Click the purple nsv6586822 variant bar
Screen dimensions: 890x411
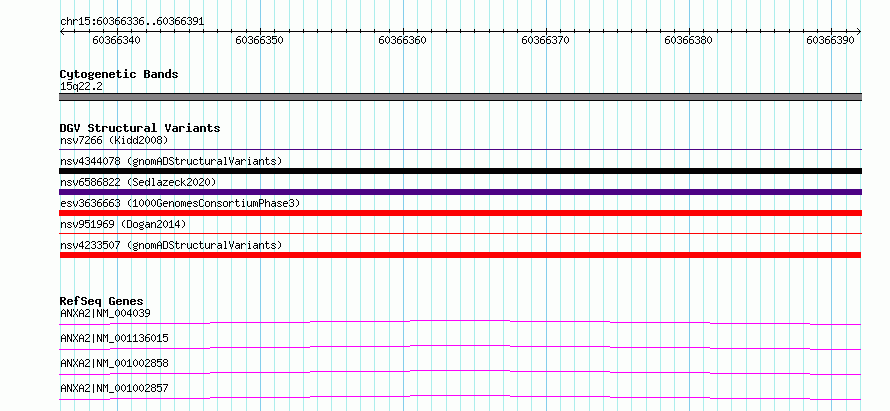pos(460,192)
